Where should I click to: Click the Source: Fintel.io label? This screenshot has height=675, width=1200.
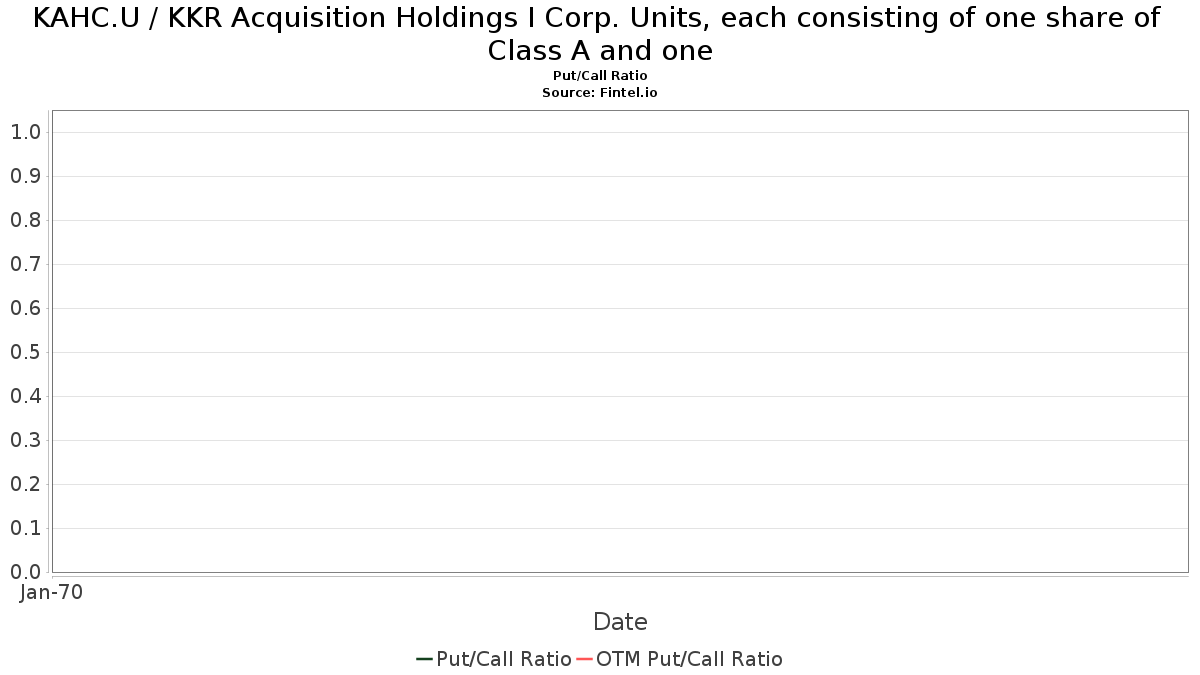click(x=600, y=92)
